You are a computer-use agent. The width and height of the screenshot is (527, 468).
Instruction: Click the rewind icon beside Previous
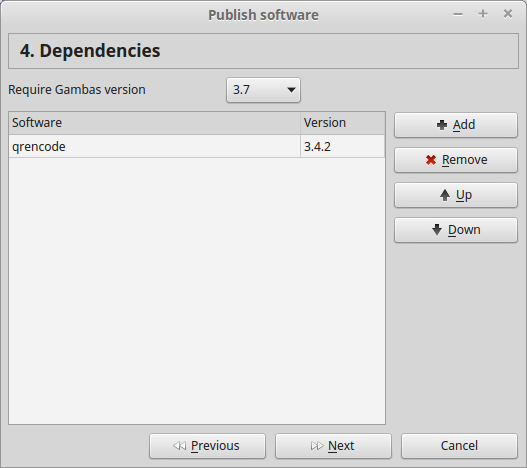point(179,446)
